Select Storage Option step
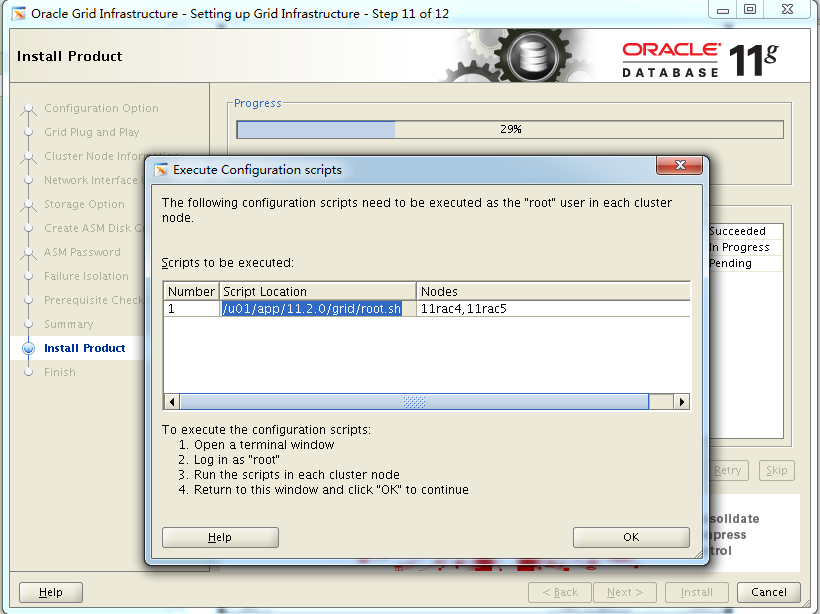Screen dimensions: 820x614 point(84,204)
